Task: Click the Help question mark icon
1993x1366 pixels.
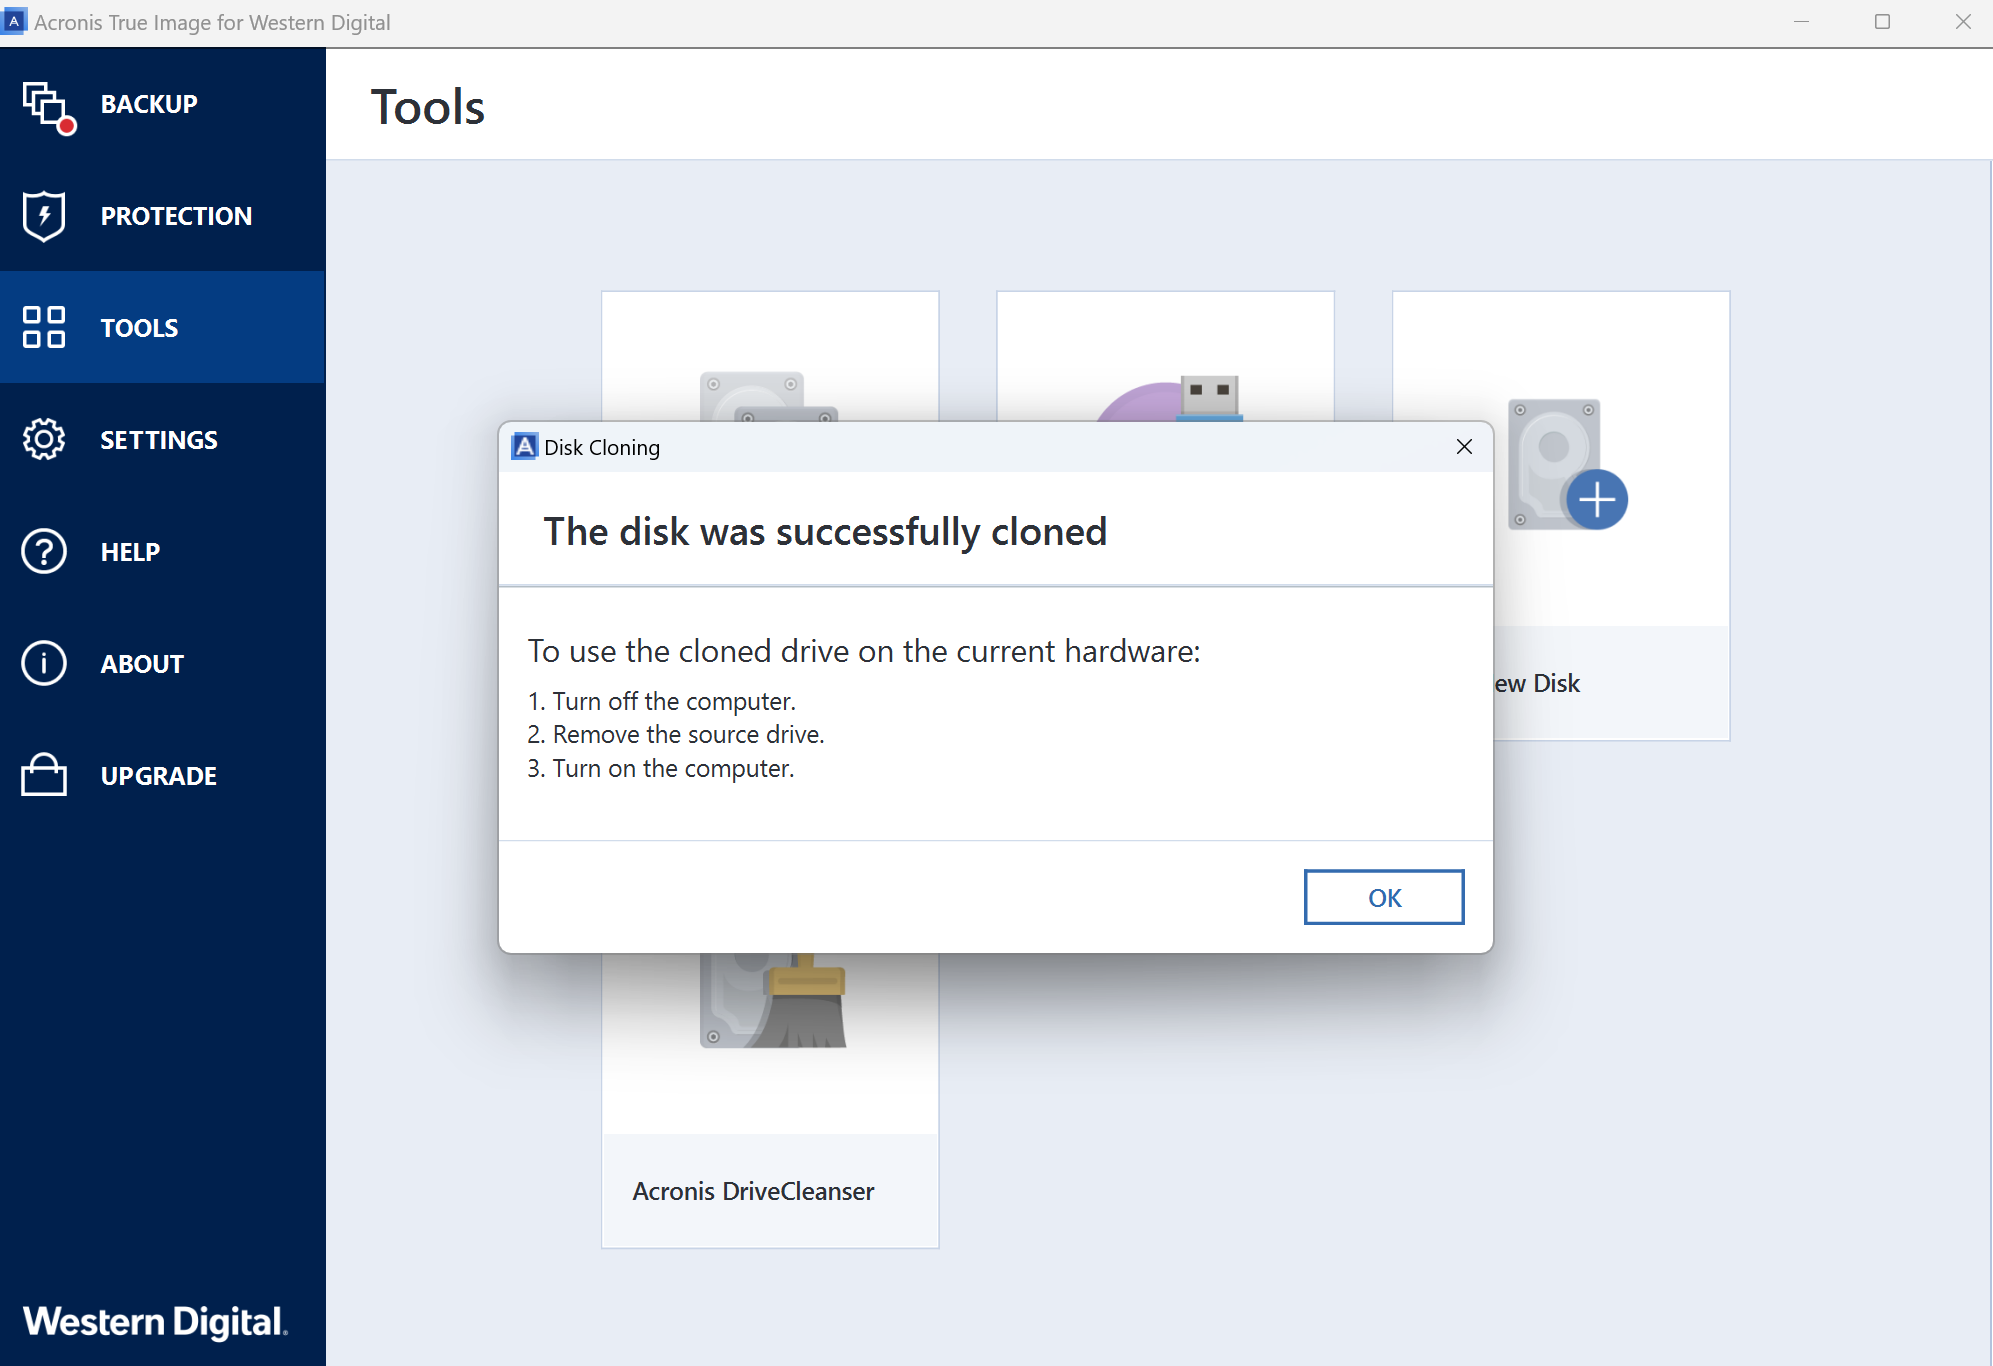Action: tap(44, 551)
